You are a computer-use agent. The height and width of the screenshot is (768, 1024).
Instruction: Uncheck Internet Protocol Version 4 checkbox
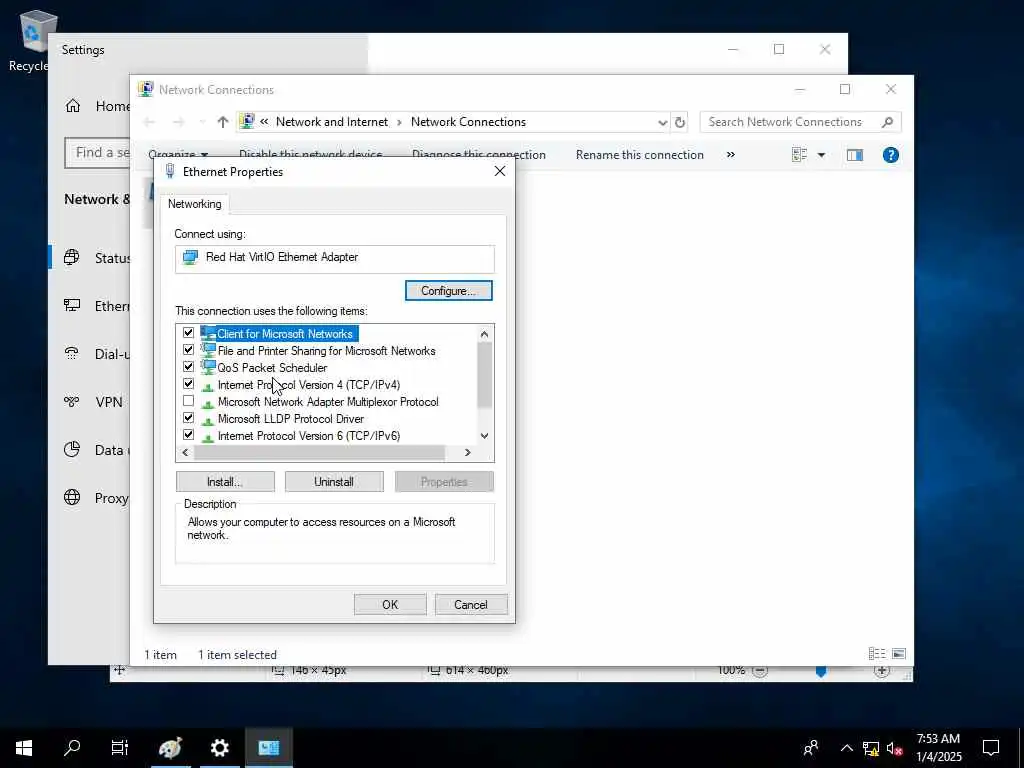[x=188, y=384]
